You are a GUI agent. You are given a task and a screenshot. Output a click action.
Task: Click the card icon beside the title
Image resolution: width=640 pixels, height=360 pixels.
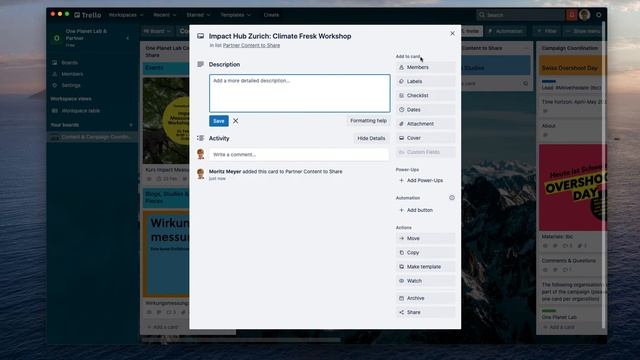coord(200,36)
